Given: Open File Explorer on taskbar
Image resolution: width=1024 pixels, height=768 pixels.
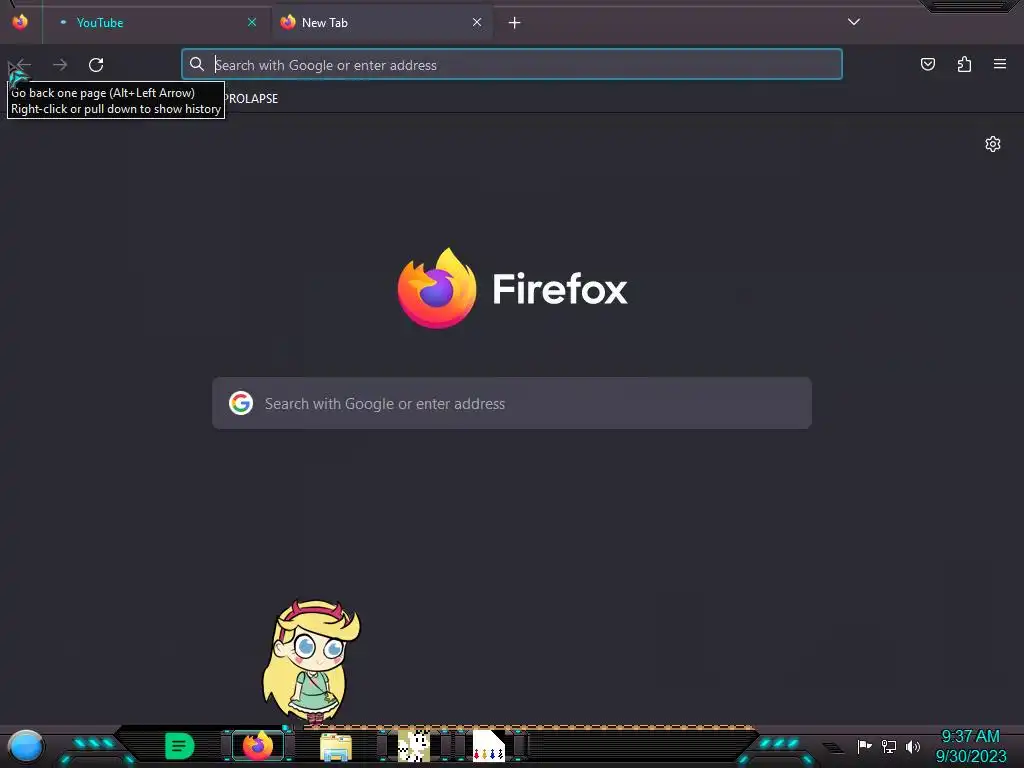Looking at the screenshot, I should point(336,746).
